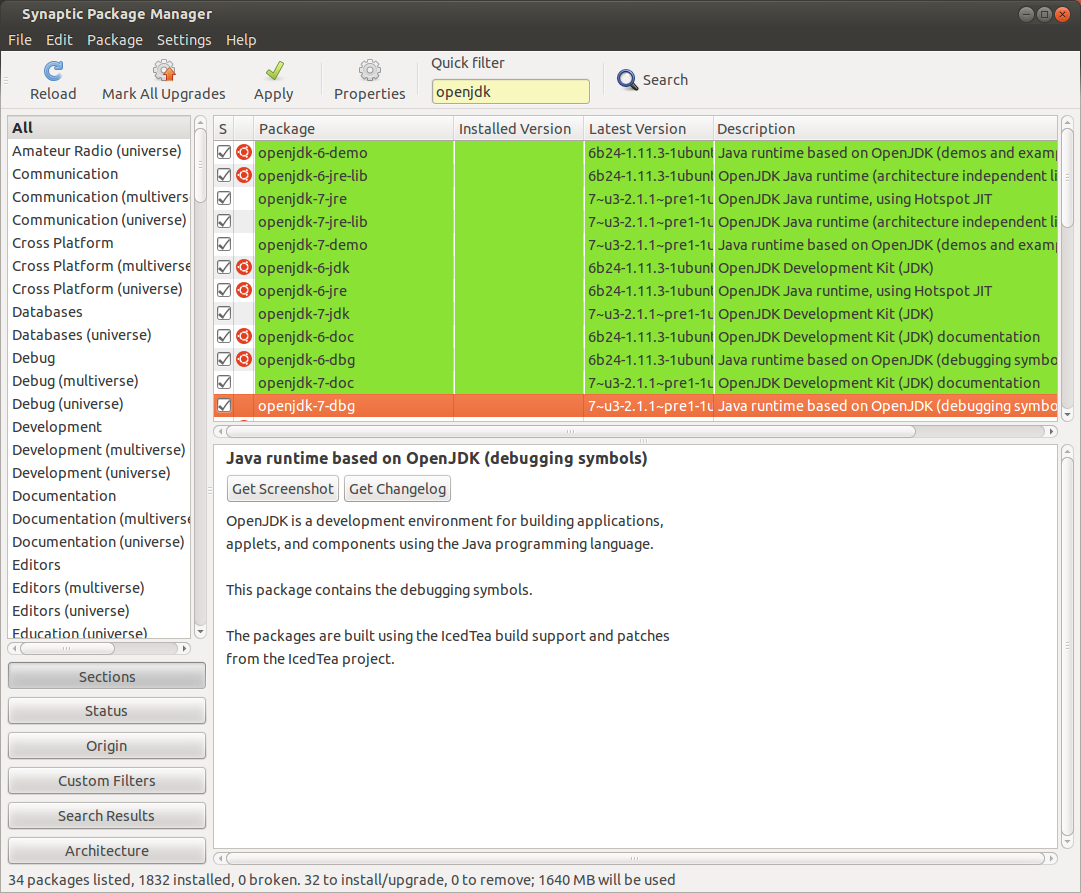Select the Documentation section
Screen dimensions: 1081x893
(x=99, y=496)
